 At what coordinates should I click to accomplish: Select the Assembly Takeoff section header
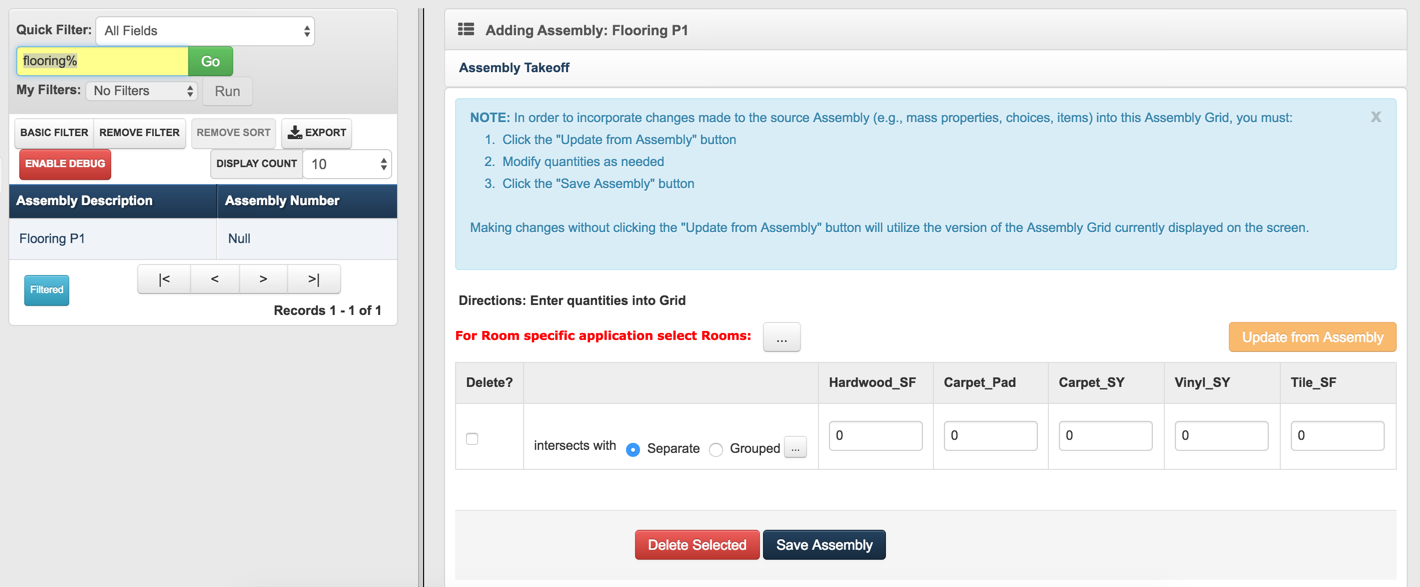pyautogui.click(x=513, y=68)
